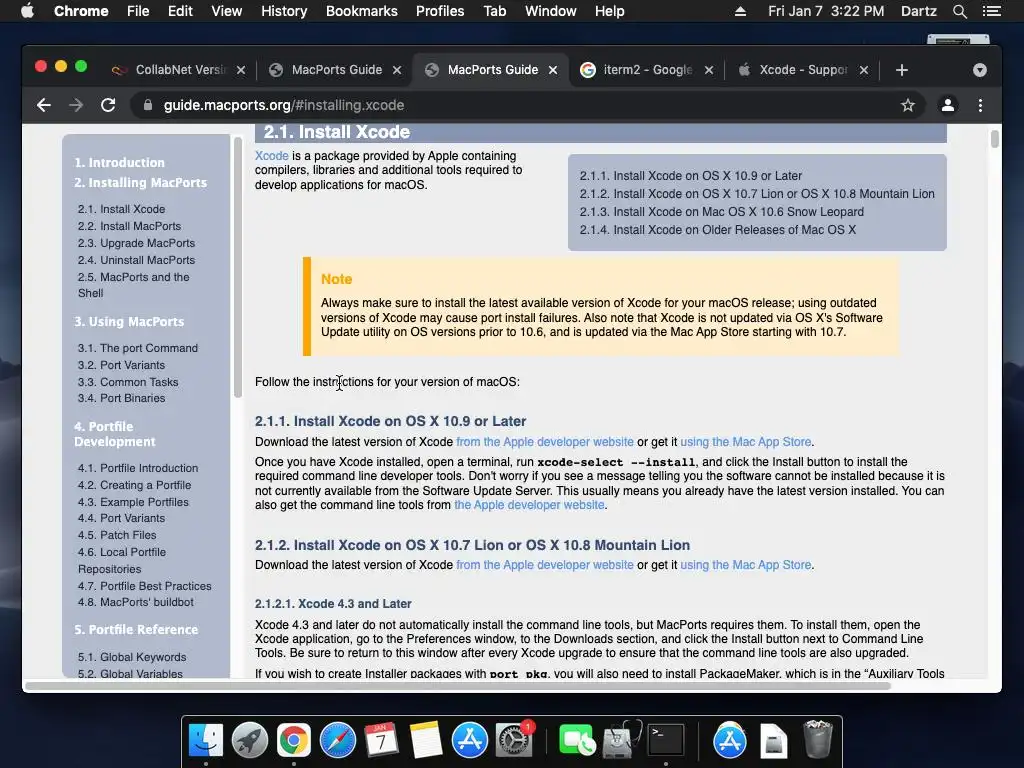Open sidebar 3.1 The port Command

137,348
